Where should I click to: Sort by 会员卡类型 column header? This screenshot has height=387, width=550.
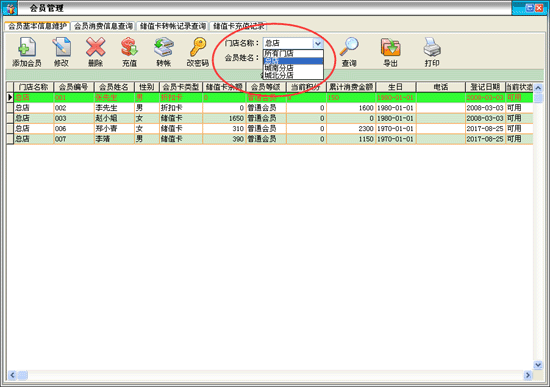[x=181, y=87]
